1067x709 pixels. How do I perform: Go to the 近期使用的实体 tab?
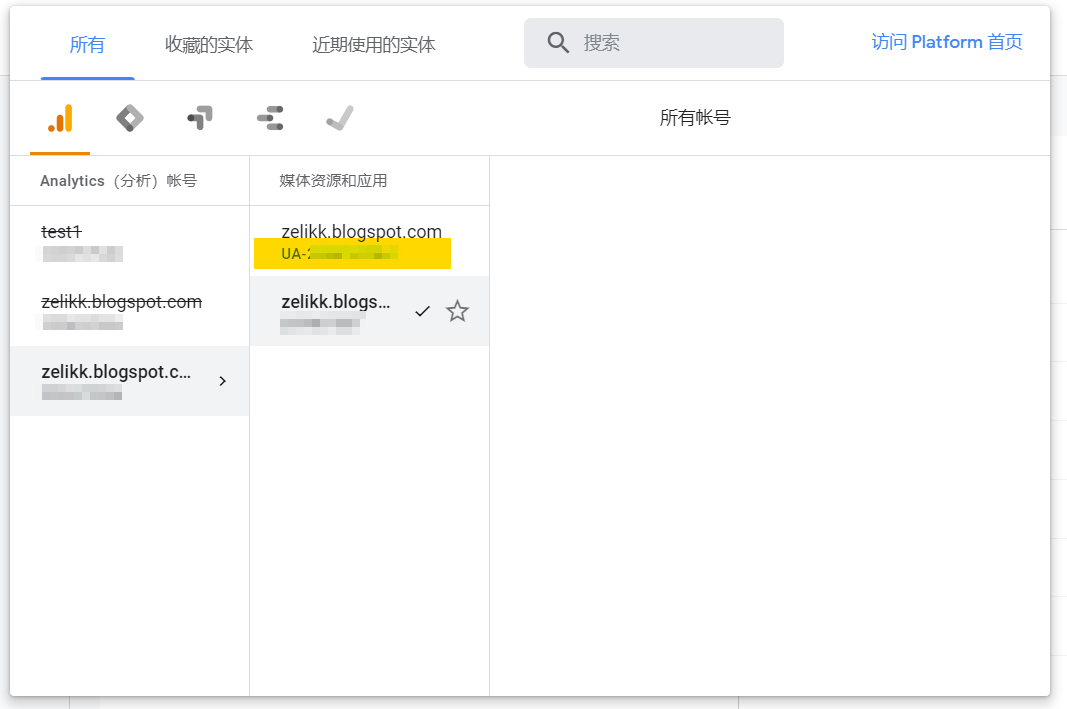point(373,45)
